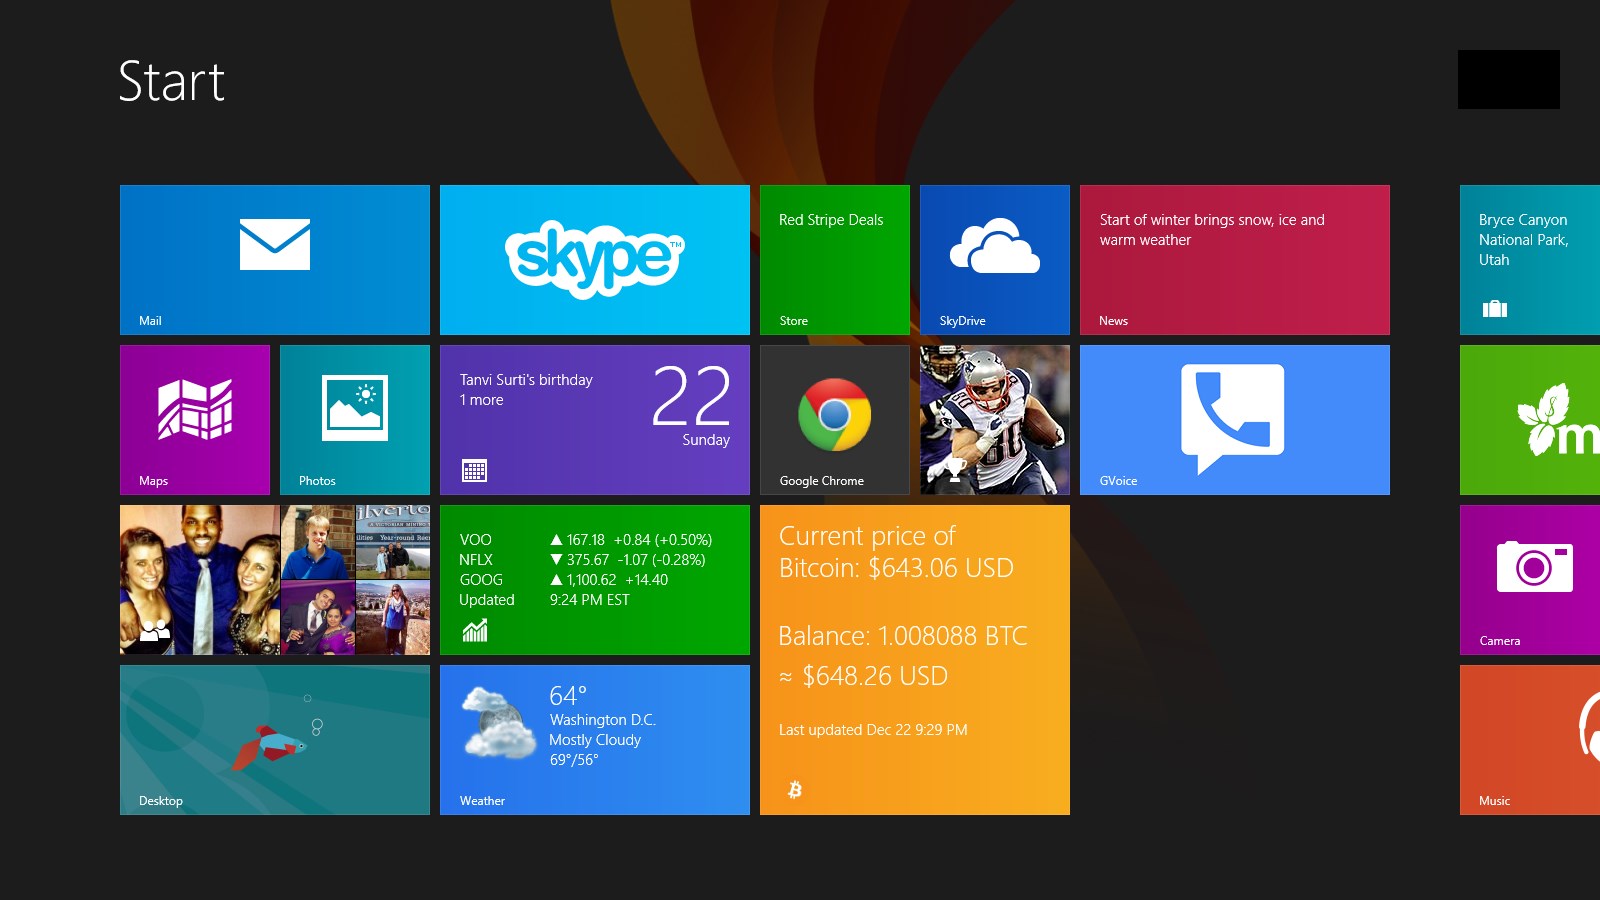Click the Desktop tile label
Image resolution: width=1600 pixels, height=900 pixels.
coord(161,801)
